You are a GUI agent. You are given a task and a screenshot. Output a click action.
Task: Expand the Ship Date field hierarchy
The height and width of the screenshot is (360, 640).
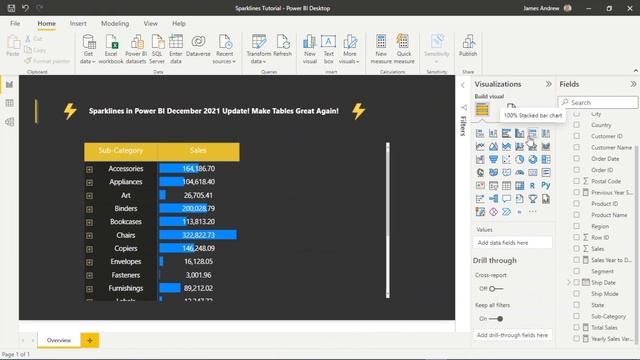tap(569, 282)
